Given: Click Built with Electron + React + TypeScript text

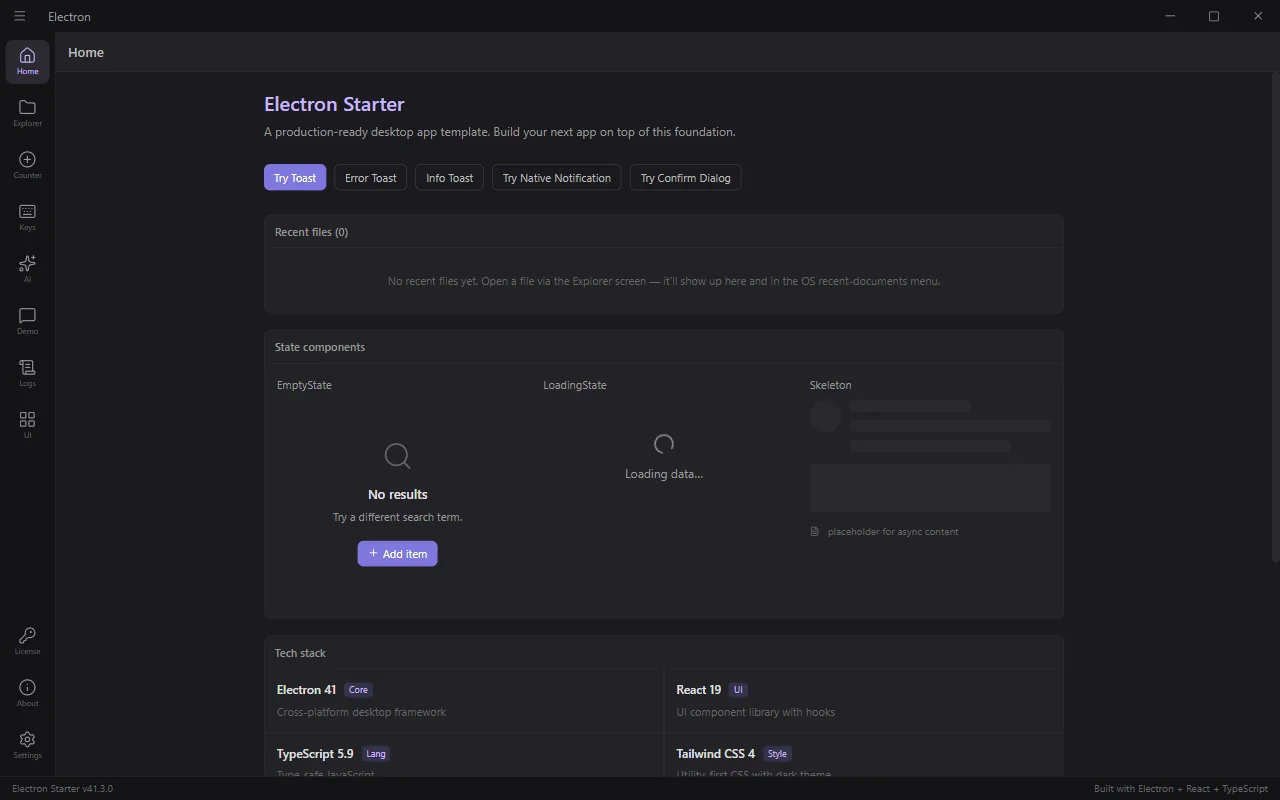Looking at the screenshot, I should click(x=1181, y=789).
